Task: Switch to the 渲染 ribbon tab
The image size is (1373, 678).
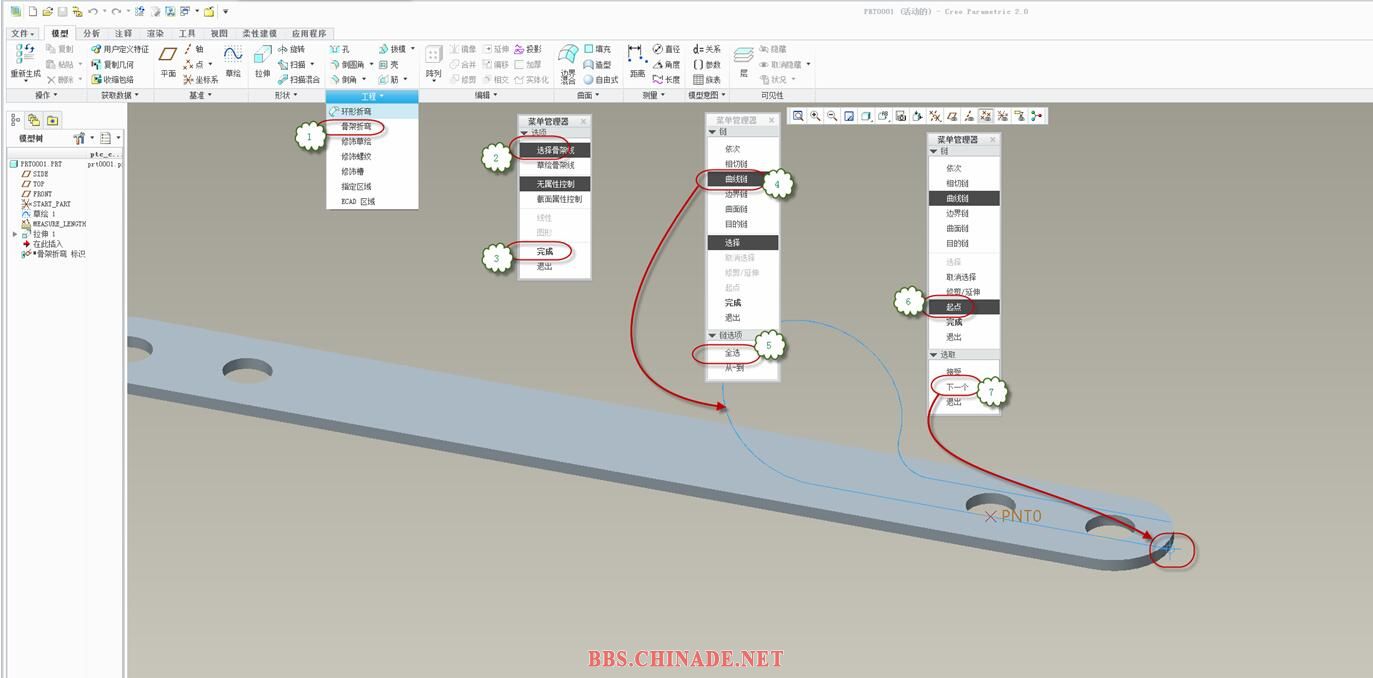Action: [x=155, y=33]
